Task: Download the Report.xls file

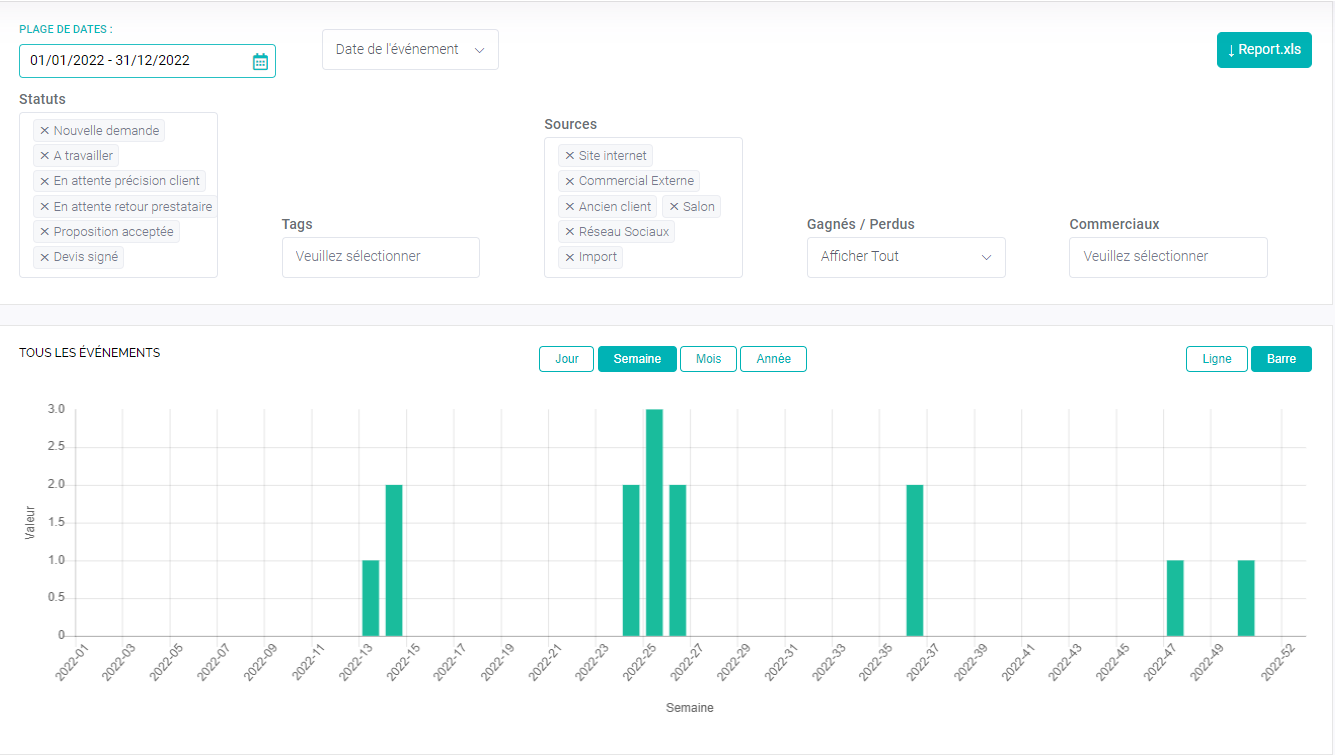Action: tap(1264, 49)
